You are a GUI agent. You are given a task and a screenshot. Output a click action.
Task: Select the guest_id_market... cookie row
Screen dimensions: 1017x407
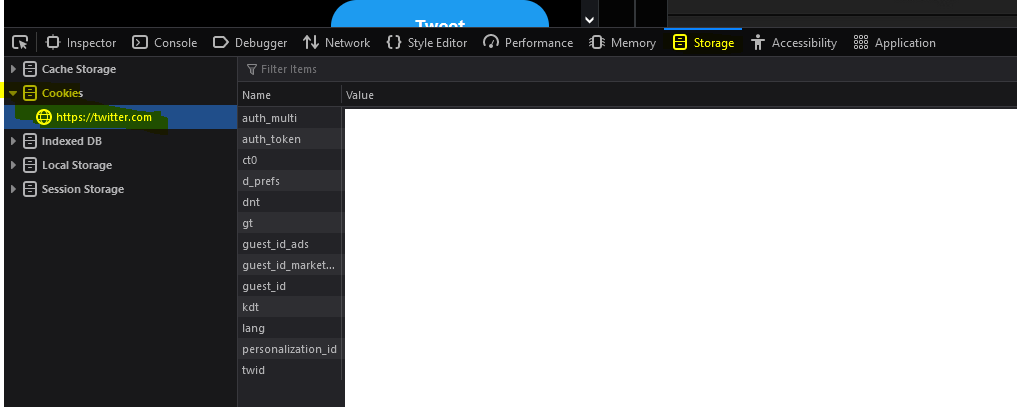291,264
